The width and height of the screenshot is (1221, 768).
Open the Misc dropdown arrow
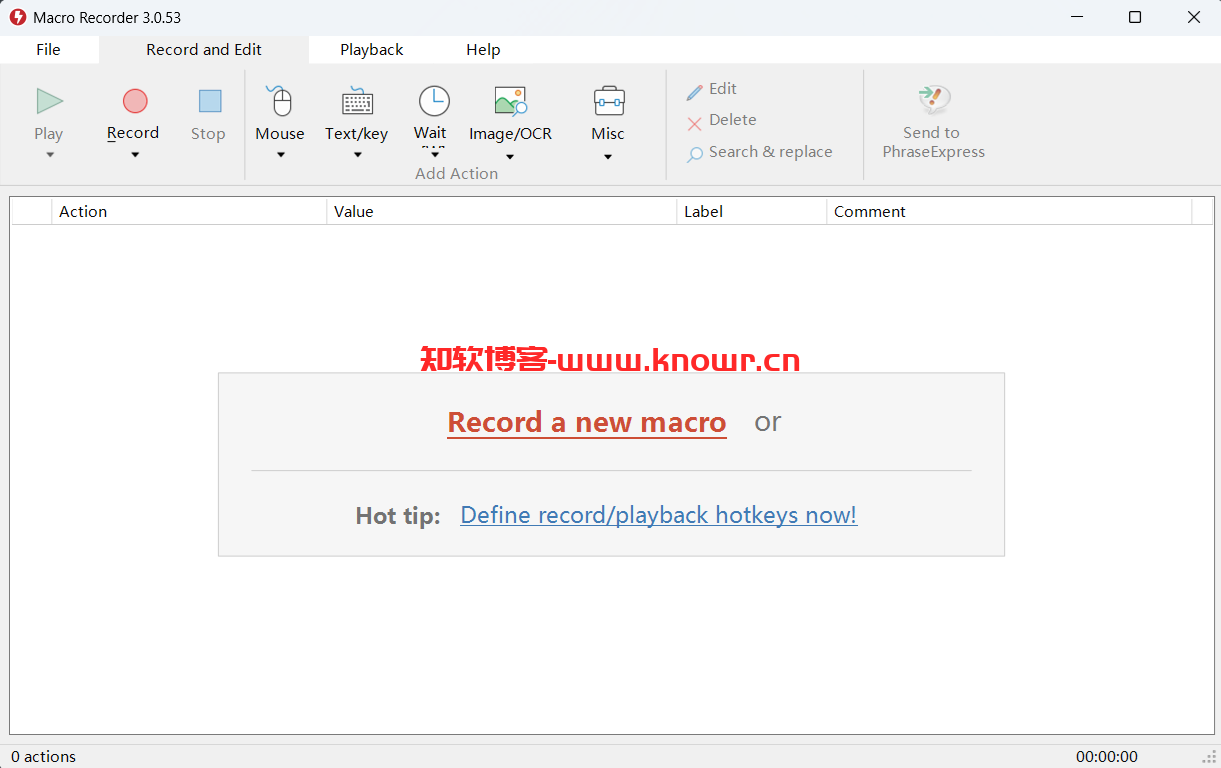tap(608, 157)
